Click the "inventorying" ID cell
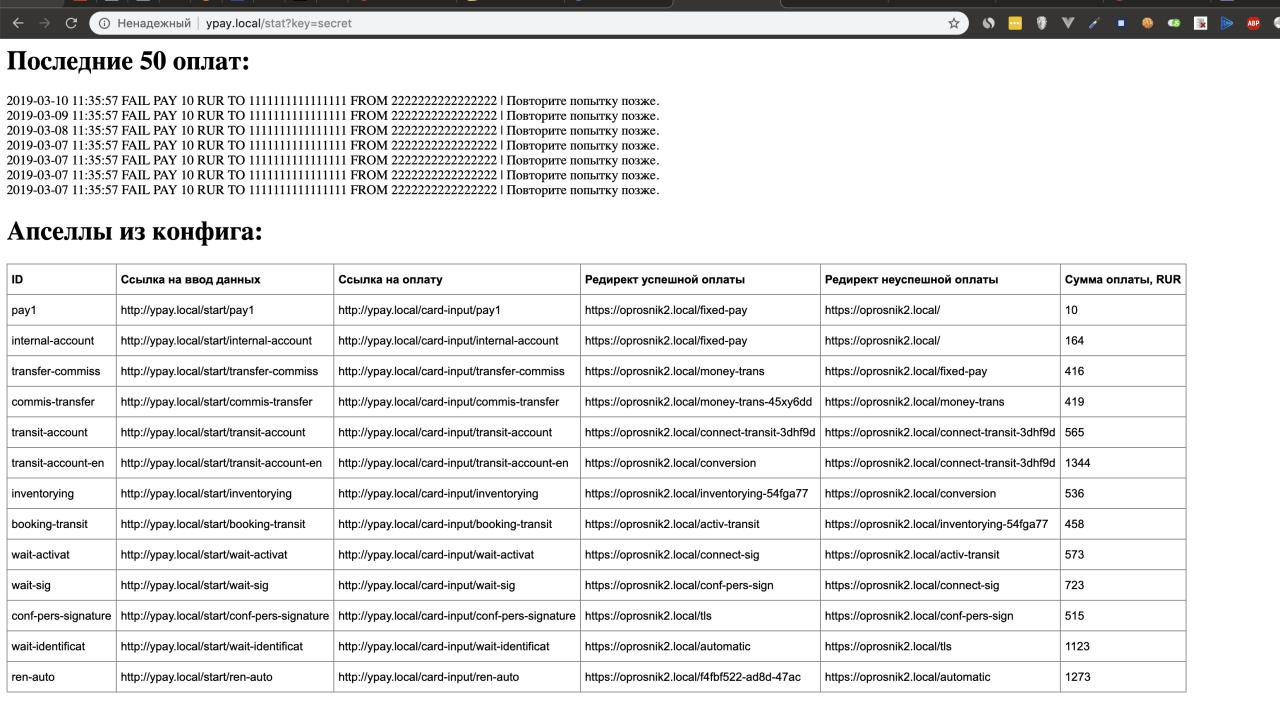 click(62, 494)
